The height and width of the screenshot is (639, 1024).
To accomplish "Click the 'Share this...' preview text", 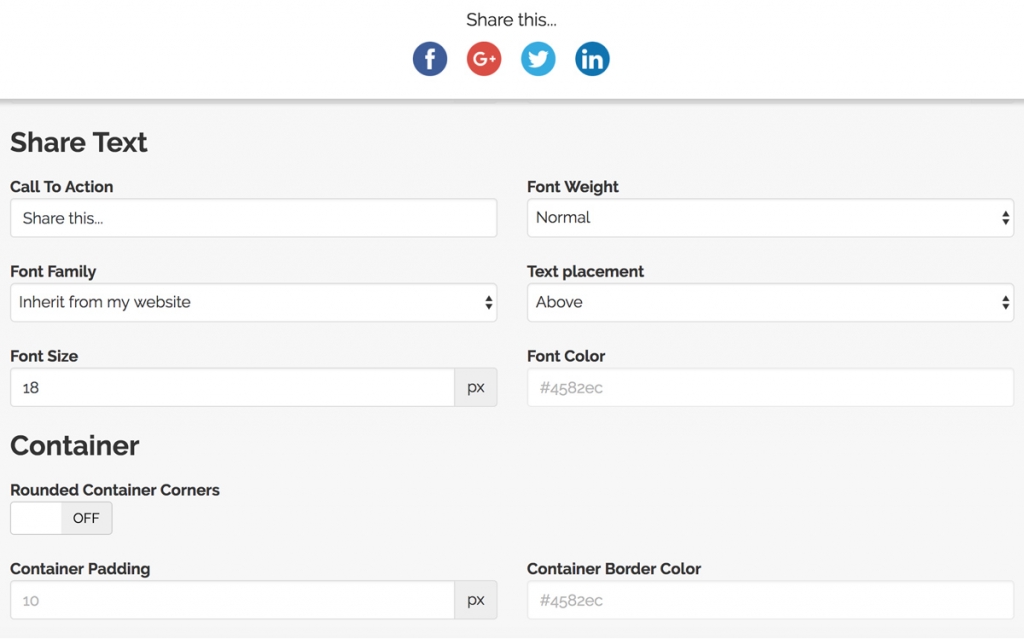I will (x=511, y=19).
